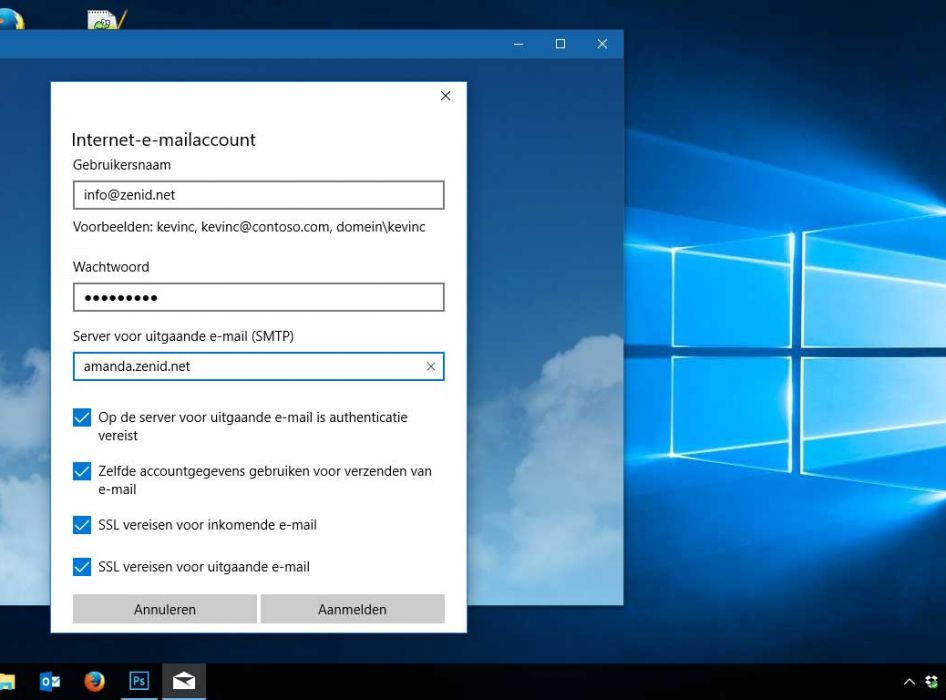Image resolution: width=946 pixels, height=700 pixels.
Task: Click the Internet-e-mailaccount heading
Action: coord(163,140)
